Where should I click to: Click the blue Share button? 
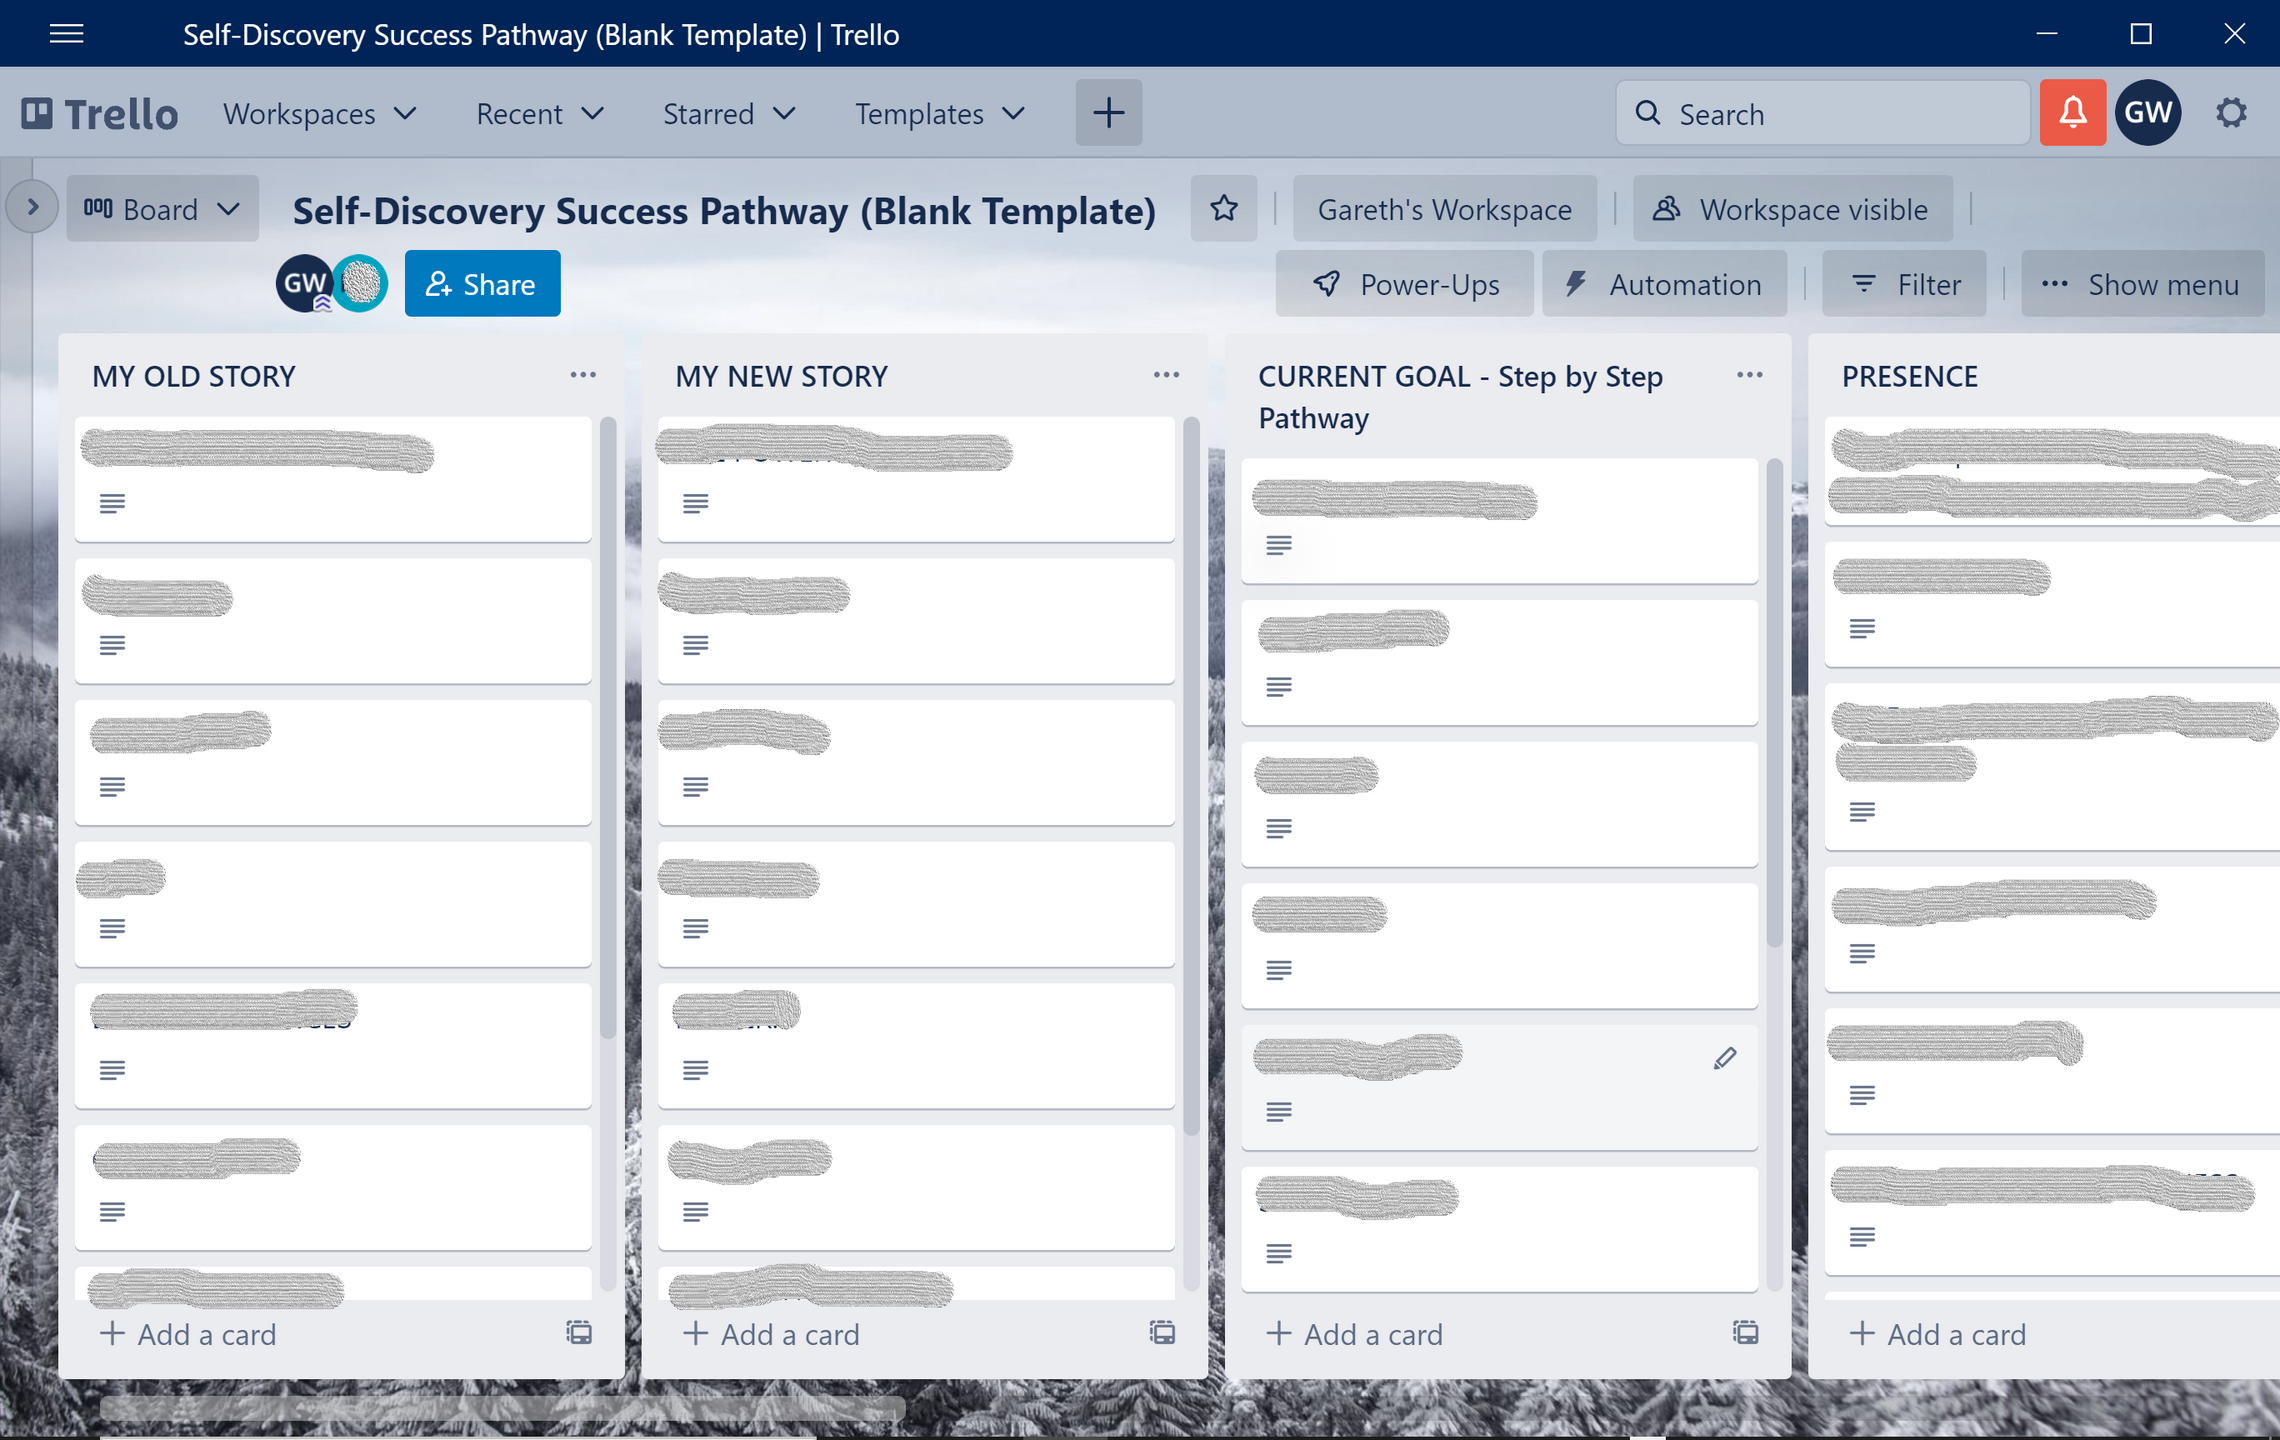[x=482, y=284]
